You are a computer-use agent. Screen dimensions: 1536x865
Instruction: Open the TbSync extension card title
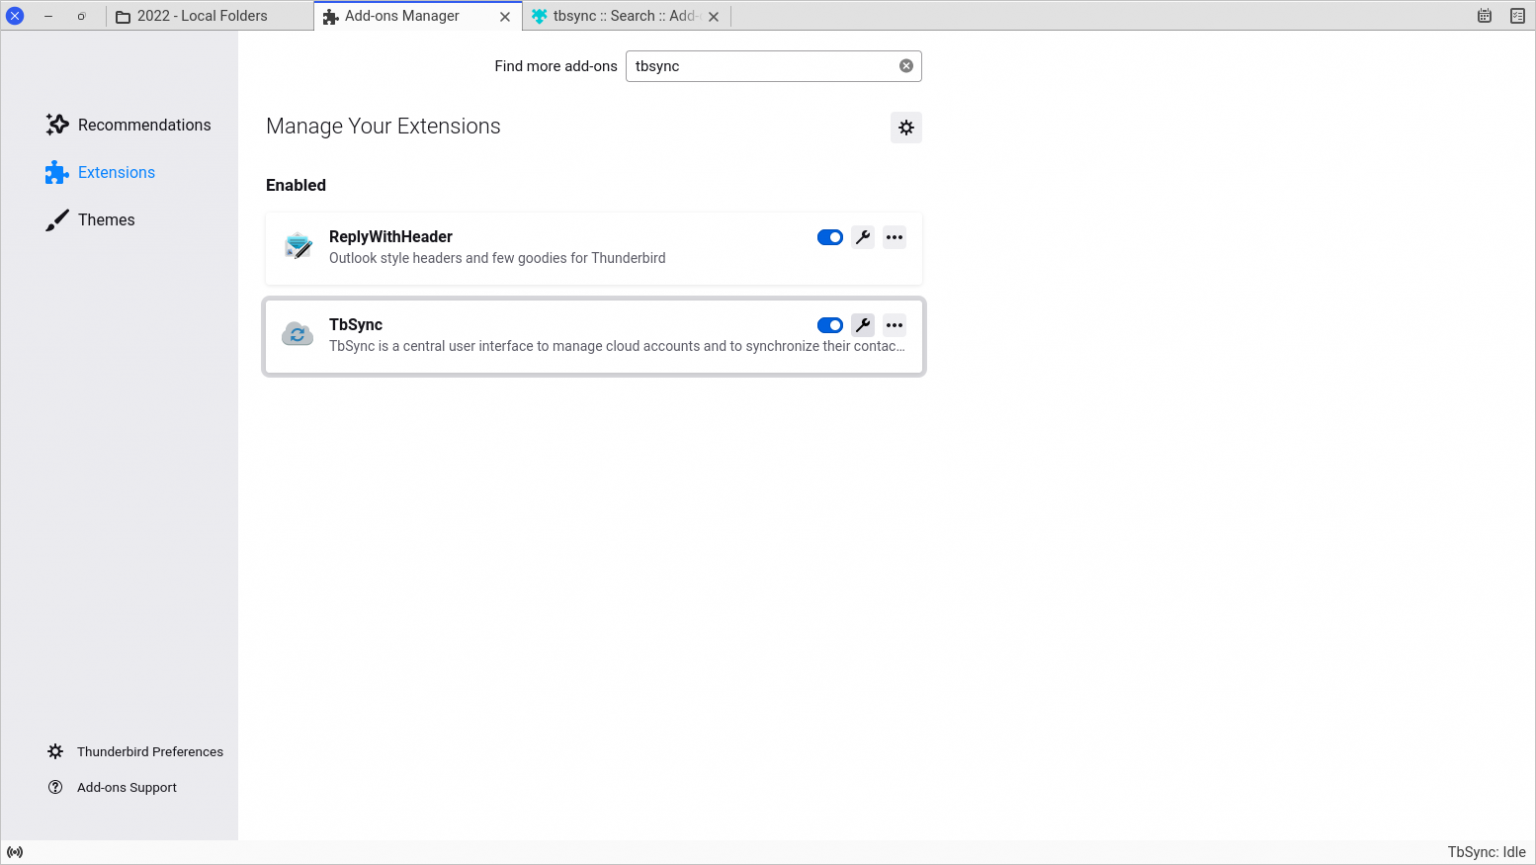[x=356, y=325]
